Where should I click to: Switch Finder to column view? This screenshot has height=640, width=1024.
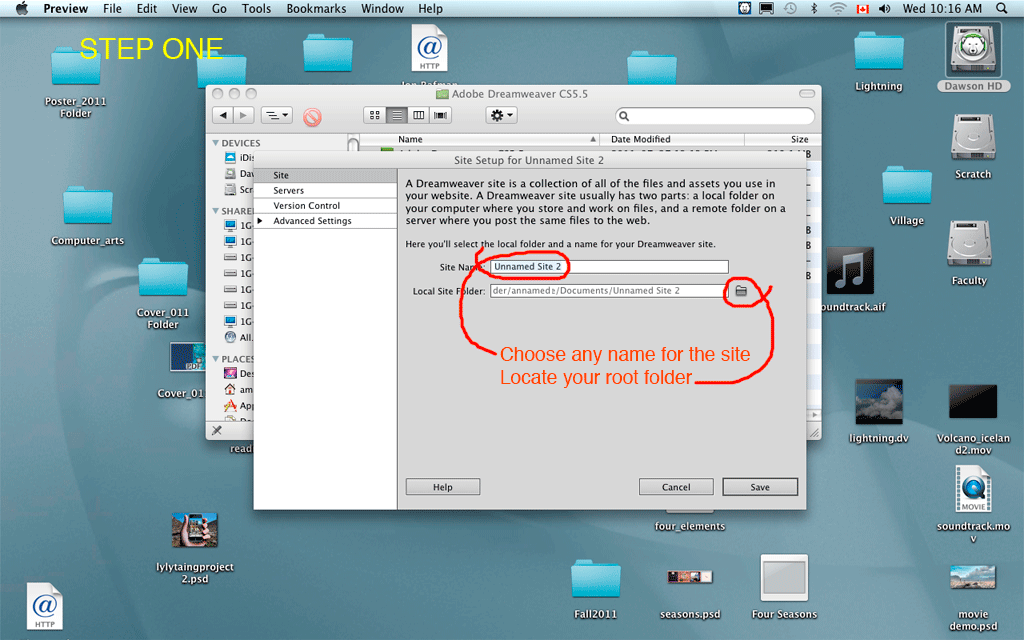(x=419, y=116)
